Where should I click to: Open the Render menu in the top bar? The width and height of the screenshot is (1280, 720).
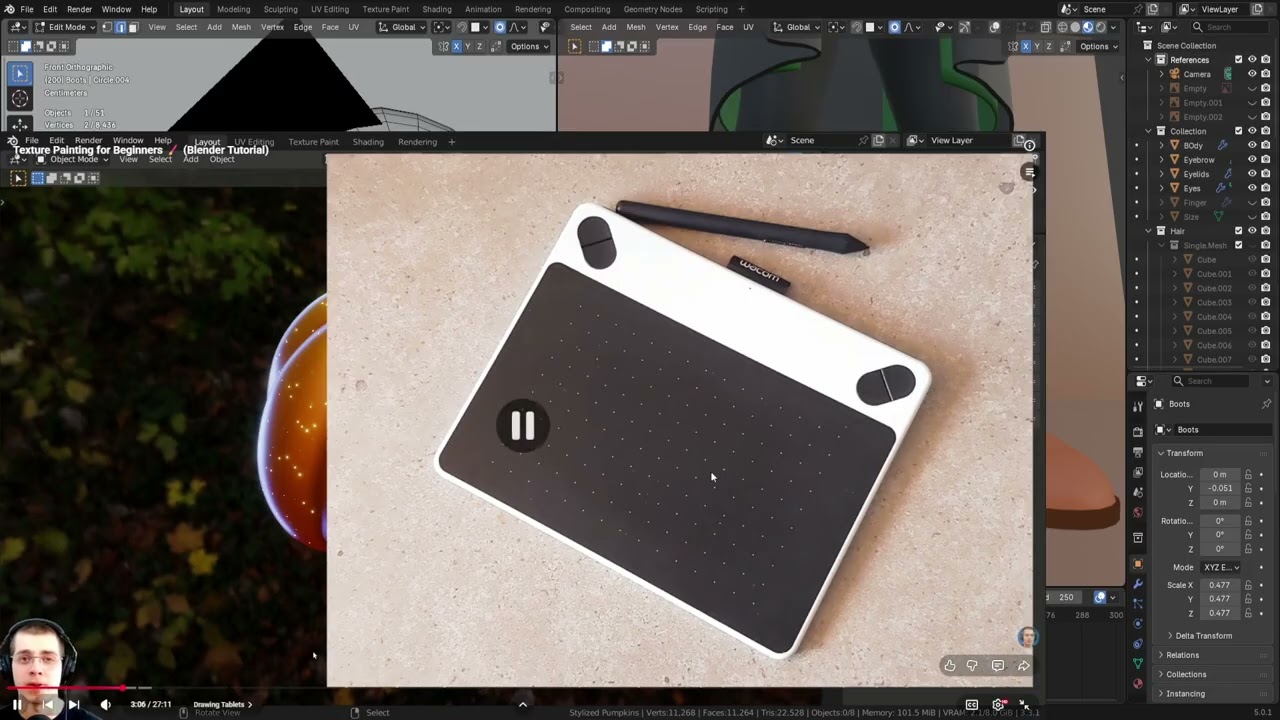pyautogui.click(x=79, y=9)
